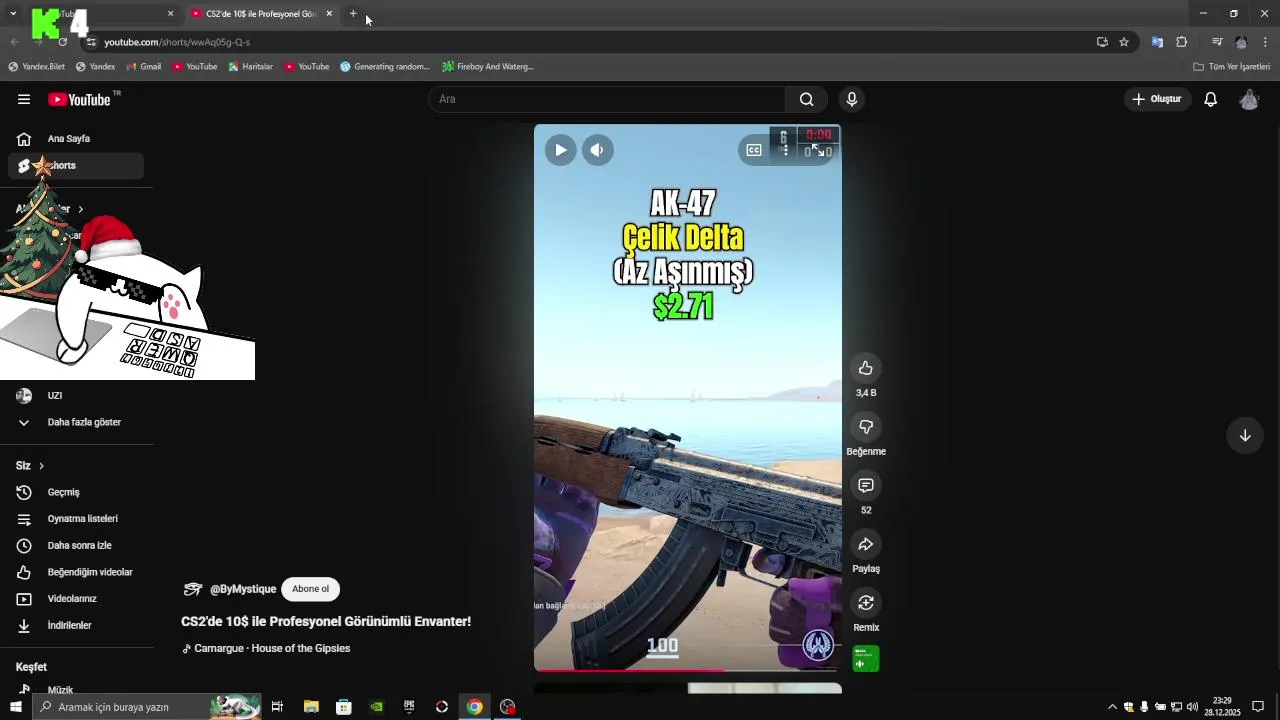Open the Fireboy And Waterg bookmark
This screenshot has width=1280, height=720.
(488, 67)
